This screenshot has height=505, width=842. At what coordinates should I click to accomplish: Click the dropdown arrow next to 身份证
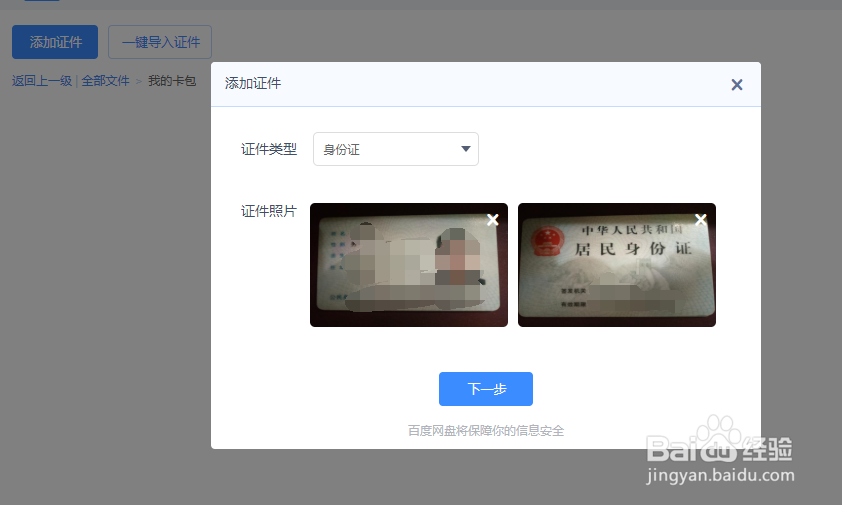(x=466, y=149)
